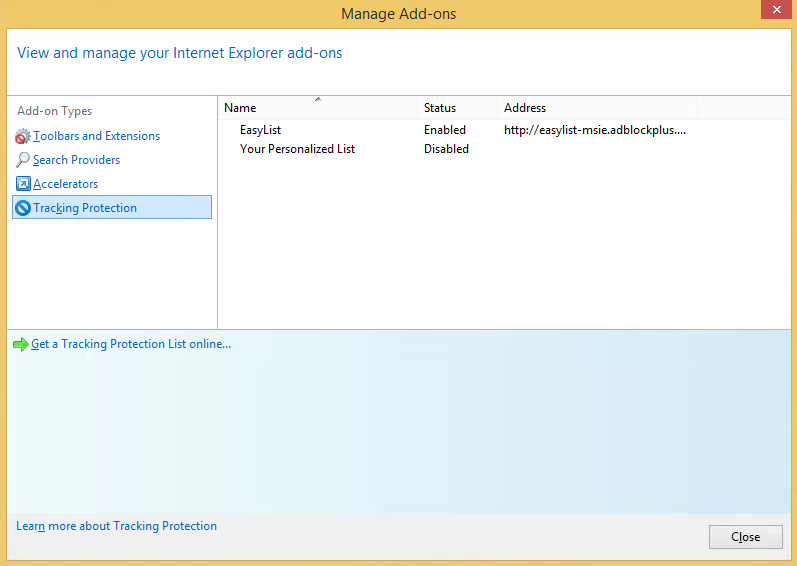The image size is (797, 566).
Task: Select the Toolbars and Extensions text label
Action: 96,136
